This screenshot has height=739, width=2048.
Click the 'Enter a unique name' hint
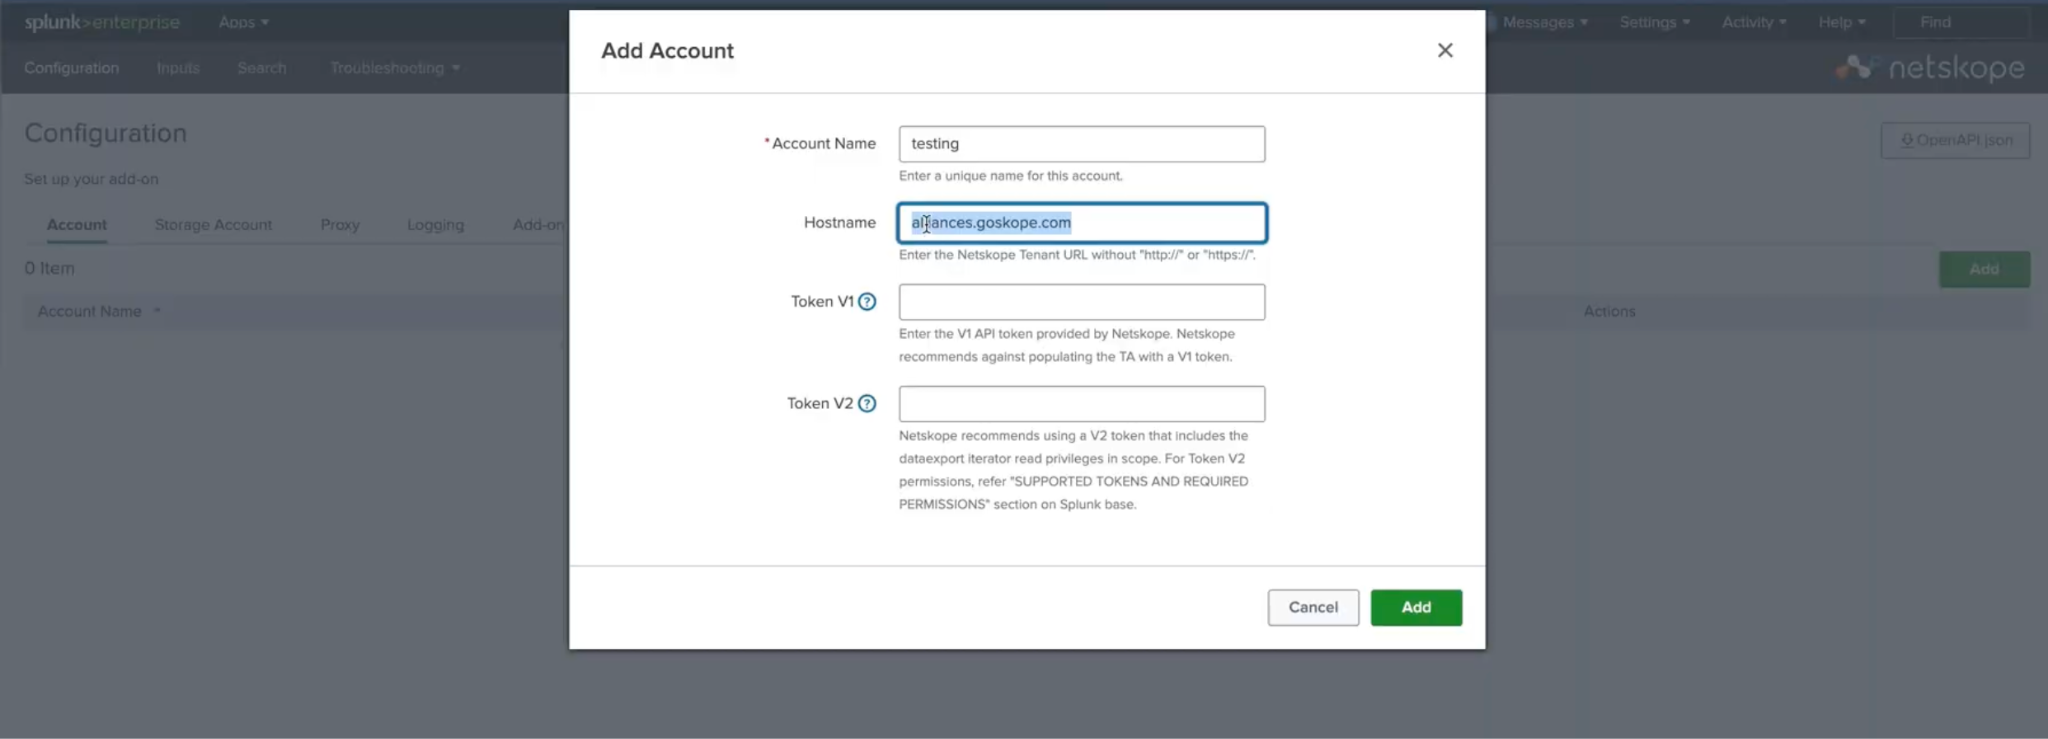1010,176
